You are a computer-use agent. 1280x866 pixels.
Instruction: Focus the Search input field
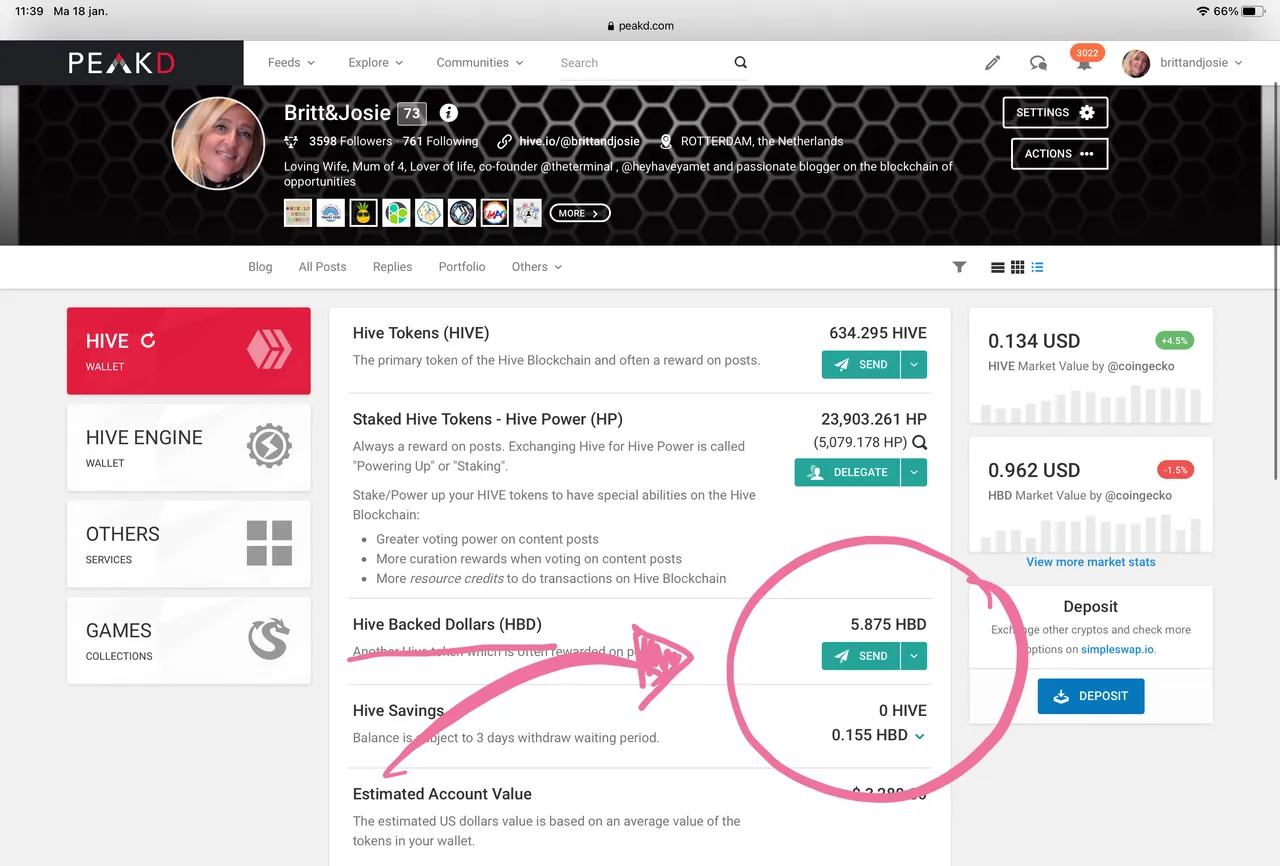point(645,63)
